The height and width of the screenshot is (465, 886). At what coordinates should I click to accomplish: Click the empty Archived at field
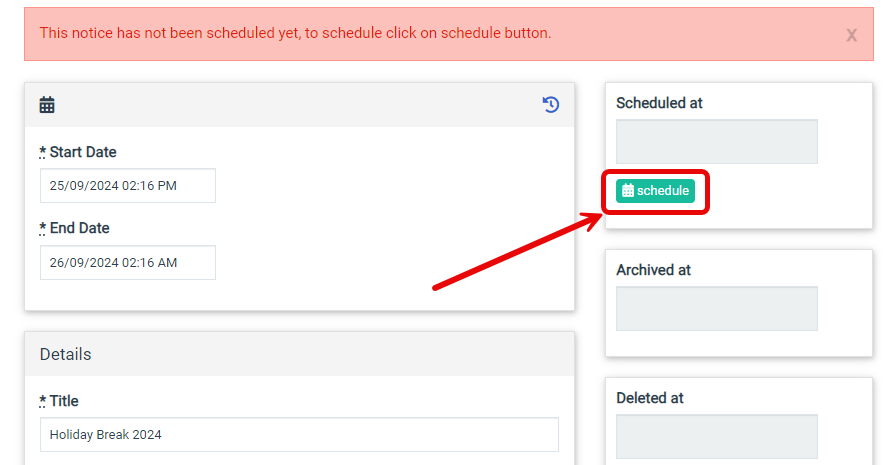click(716, 308)
